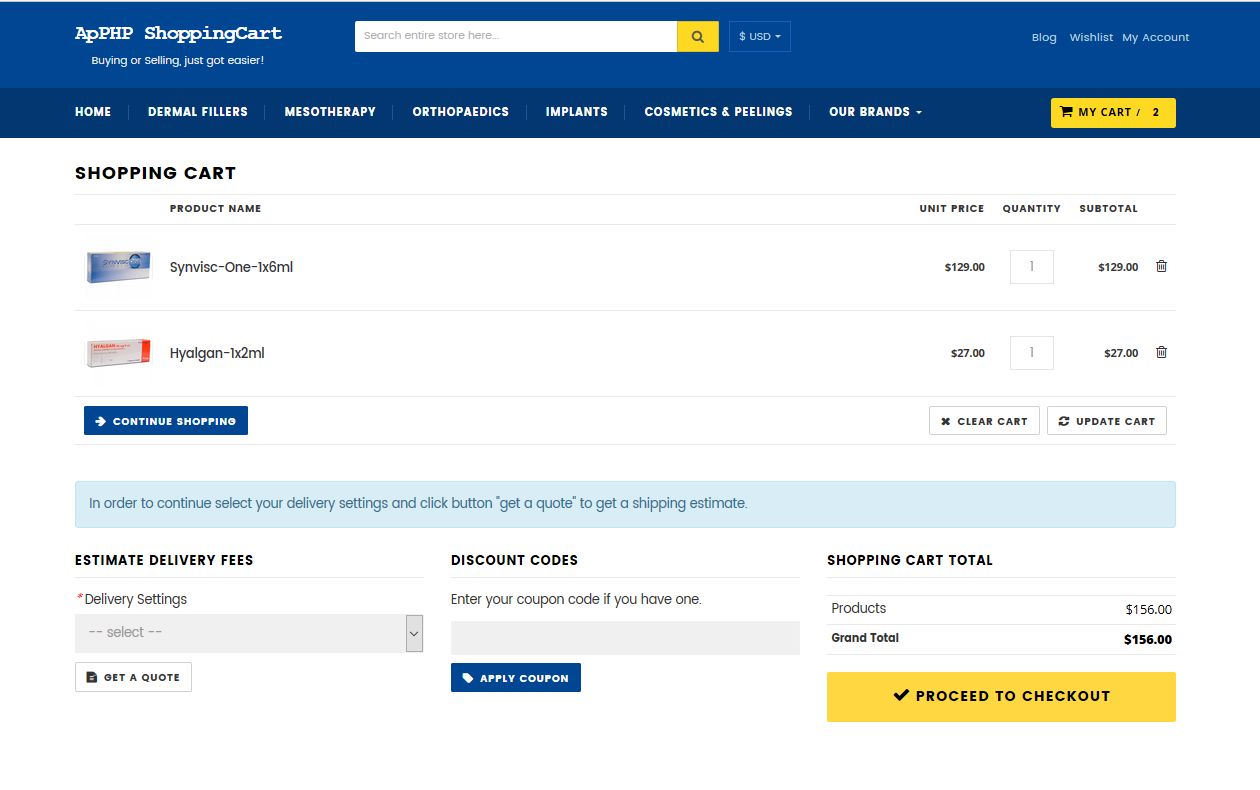
Task: Switch to the Dermal Fillers section
Action: tap(197, 112)
